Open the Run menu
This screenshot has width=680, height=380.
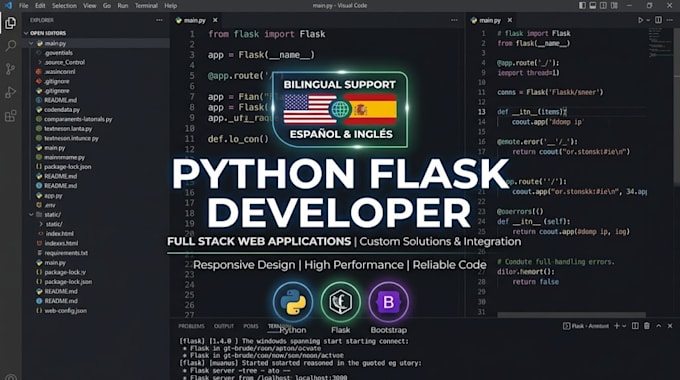(x=123, y=6)
